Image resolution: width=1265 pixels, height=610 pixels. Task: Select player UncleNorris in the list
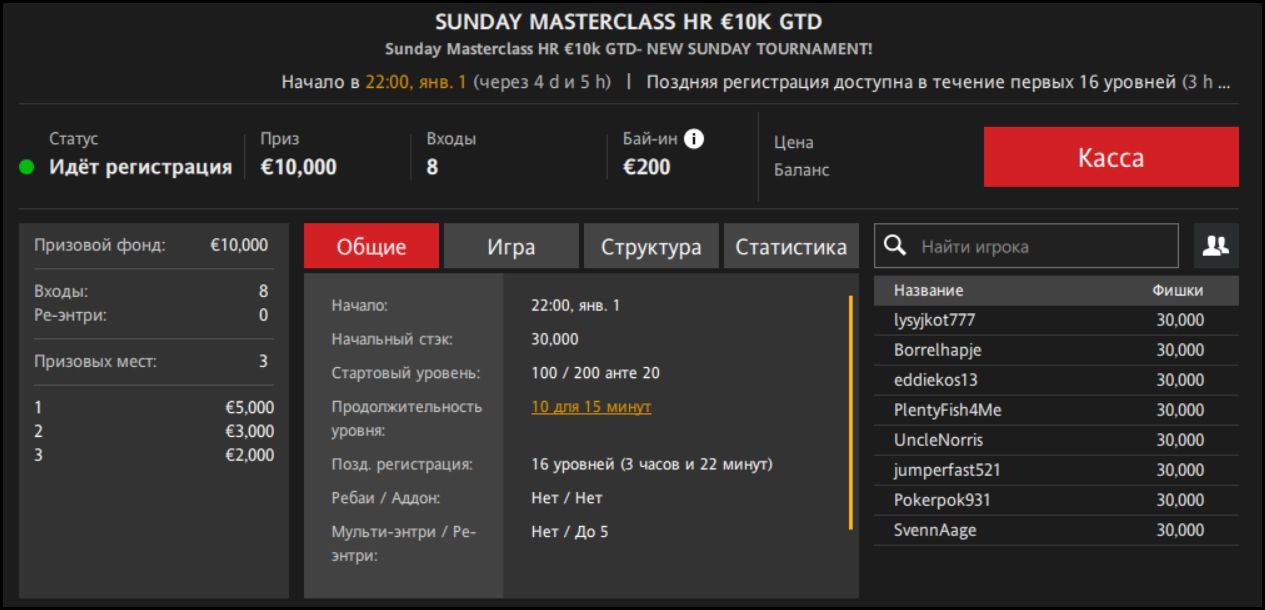pos(938,440)
